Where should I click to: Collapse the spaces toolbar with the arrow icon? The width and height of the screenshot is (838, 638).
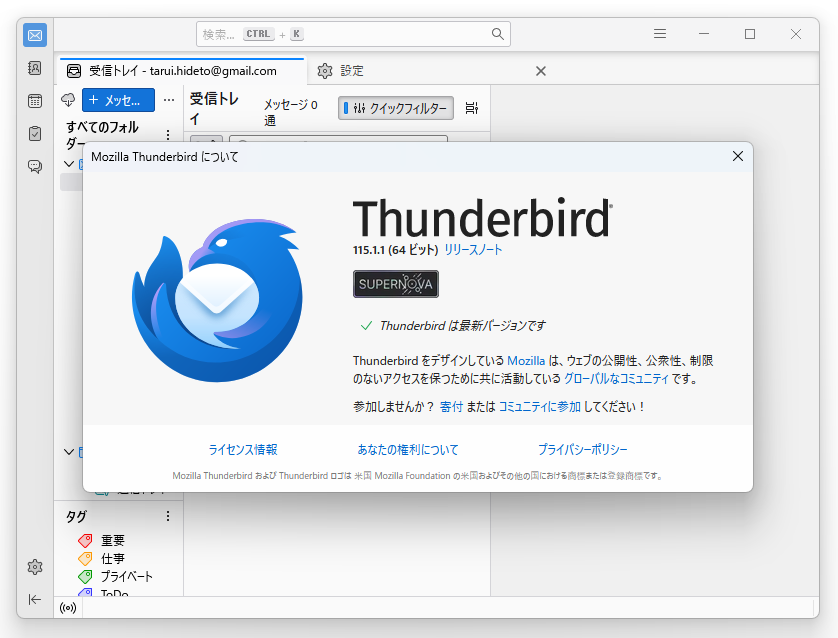(x=35, y=600)
